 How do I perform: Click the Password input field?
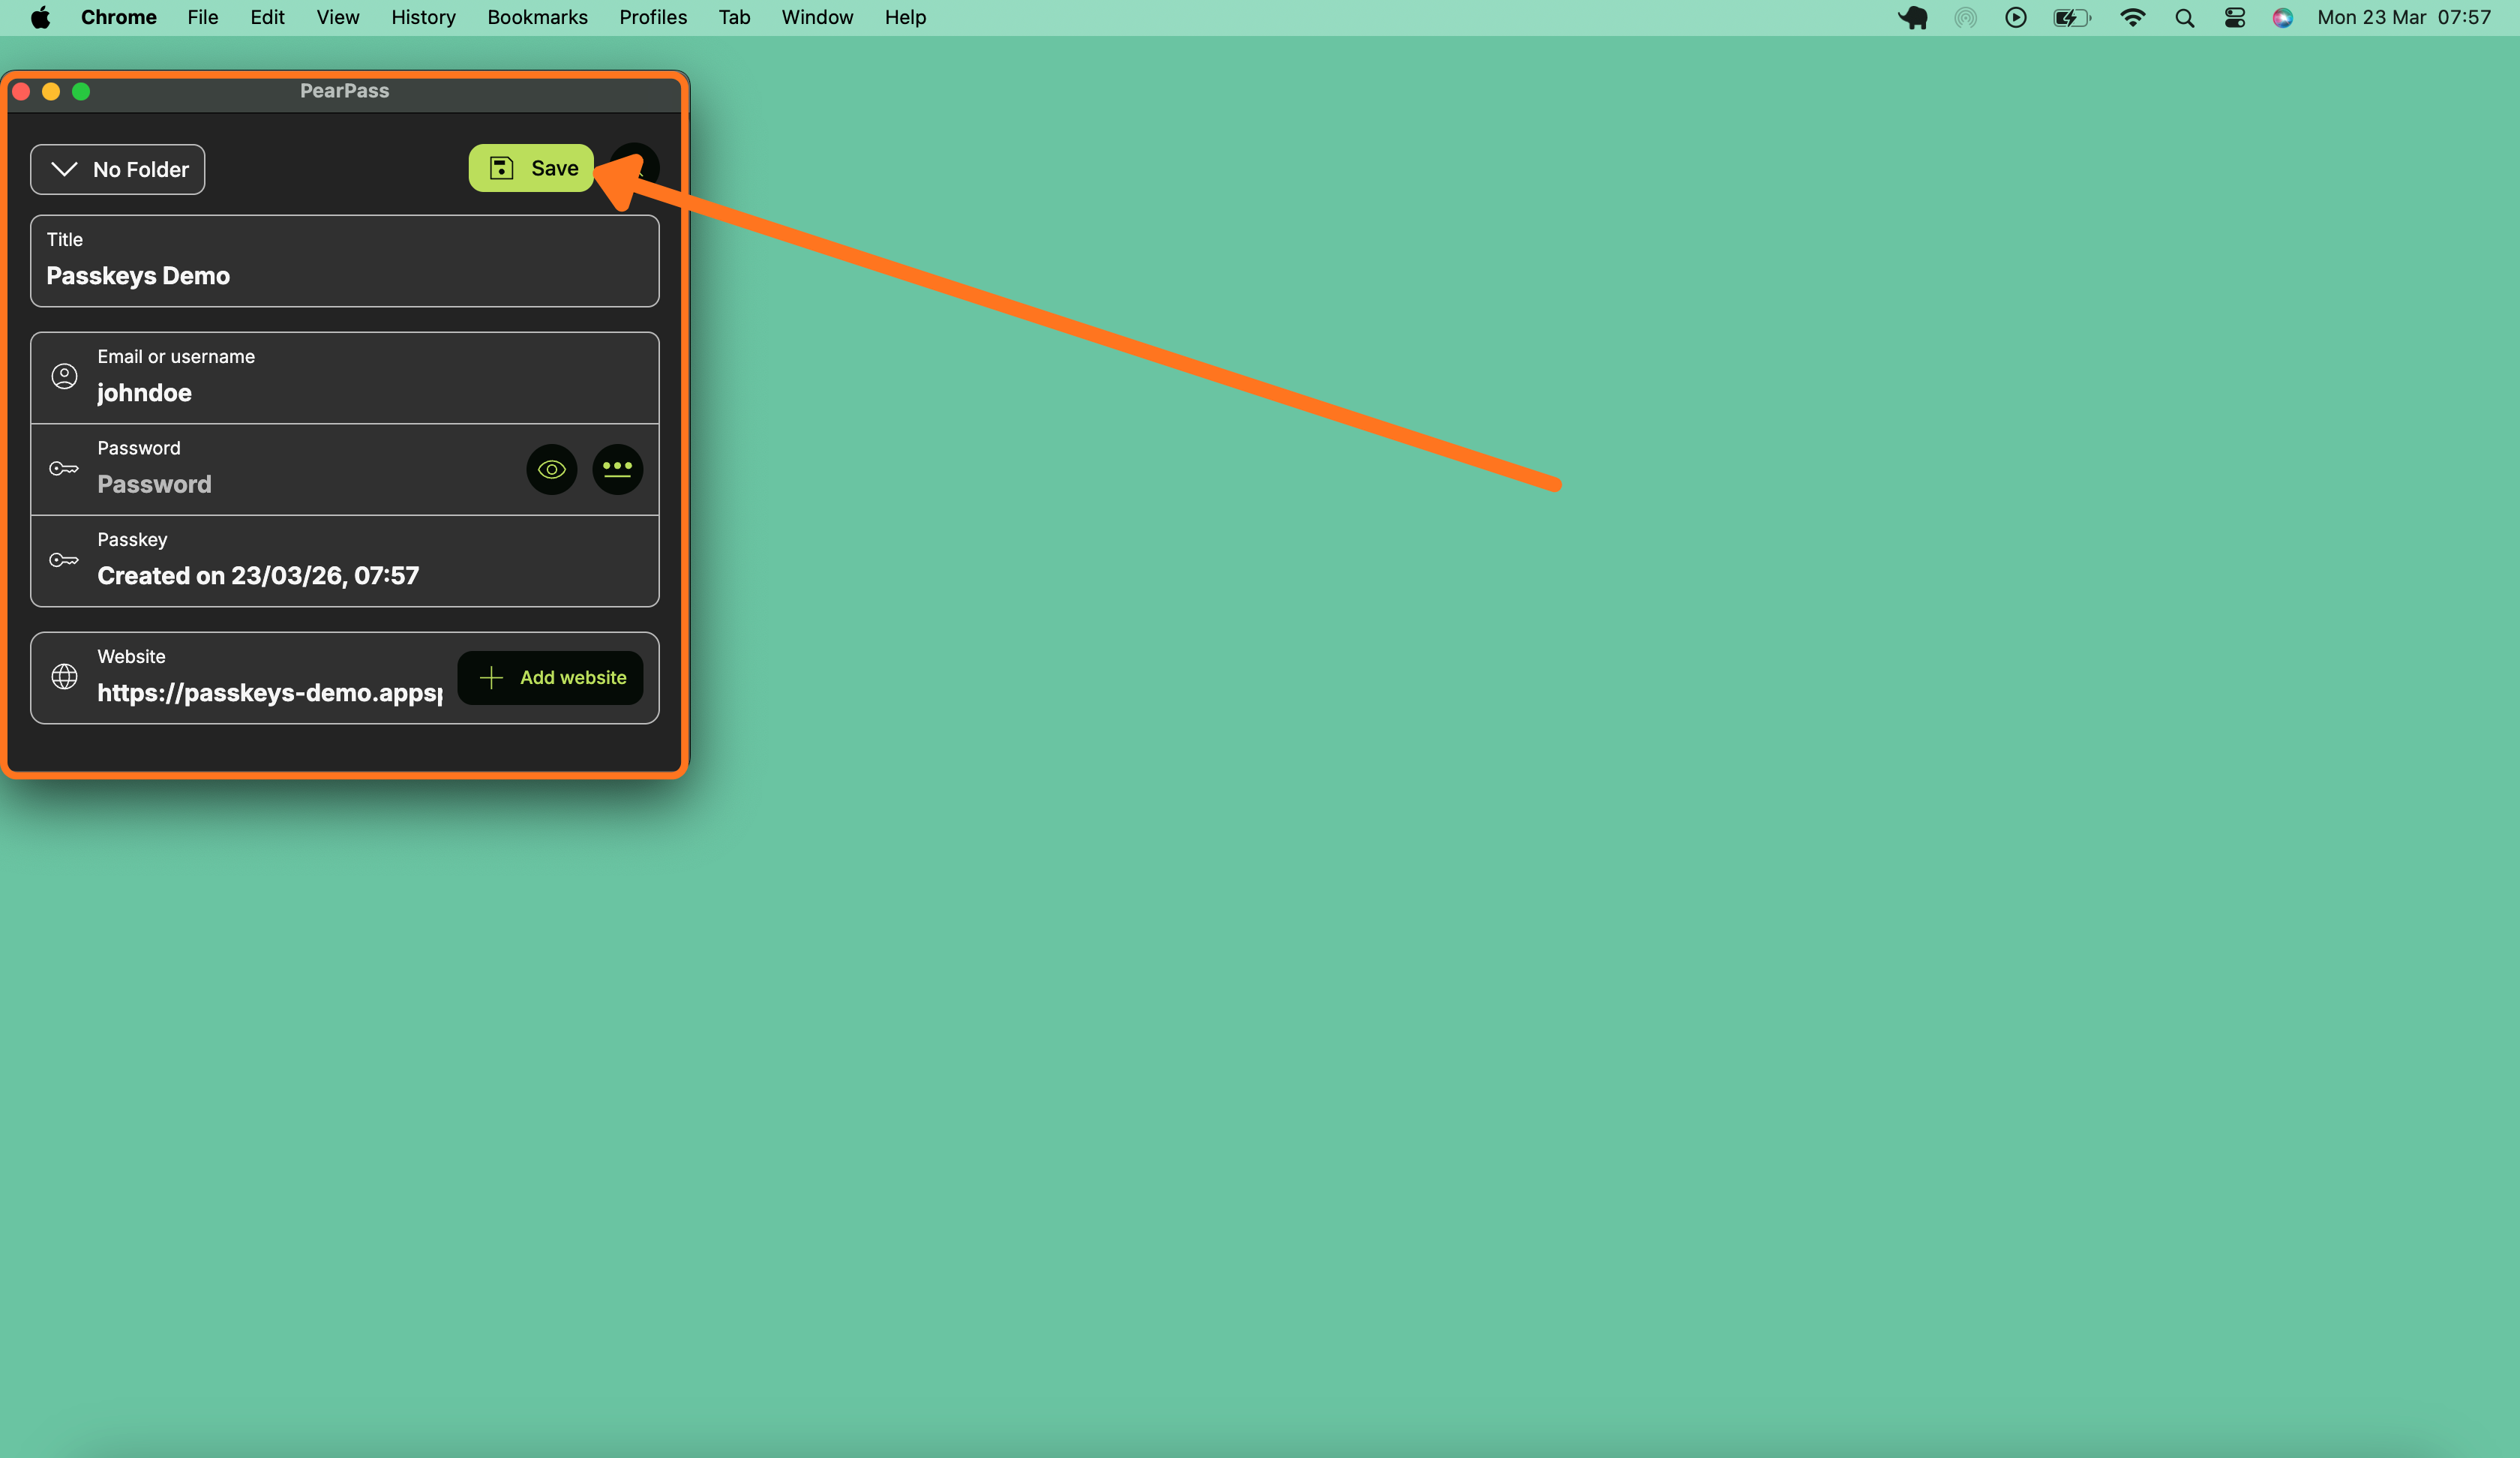click(300, 484)
